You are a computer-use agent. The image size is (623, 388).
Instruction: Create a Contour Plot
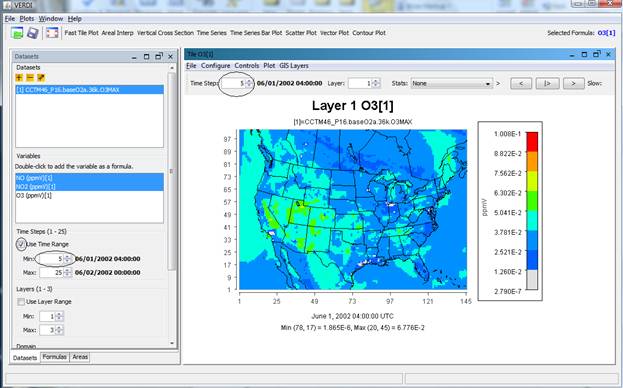click(x=369, y=33)
